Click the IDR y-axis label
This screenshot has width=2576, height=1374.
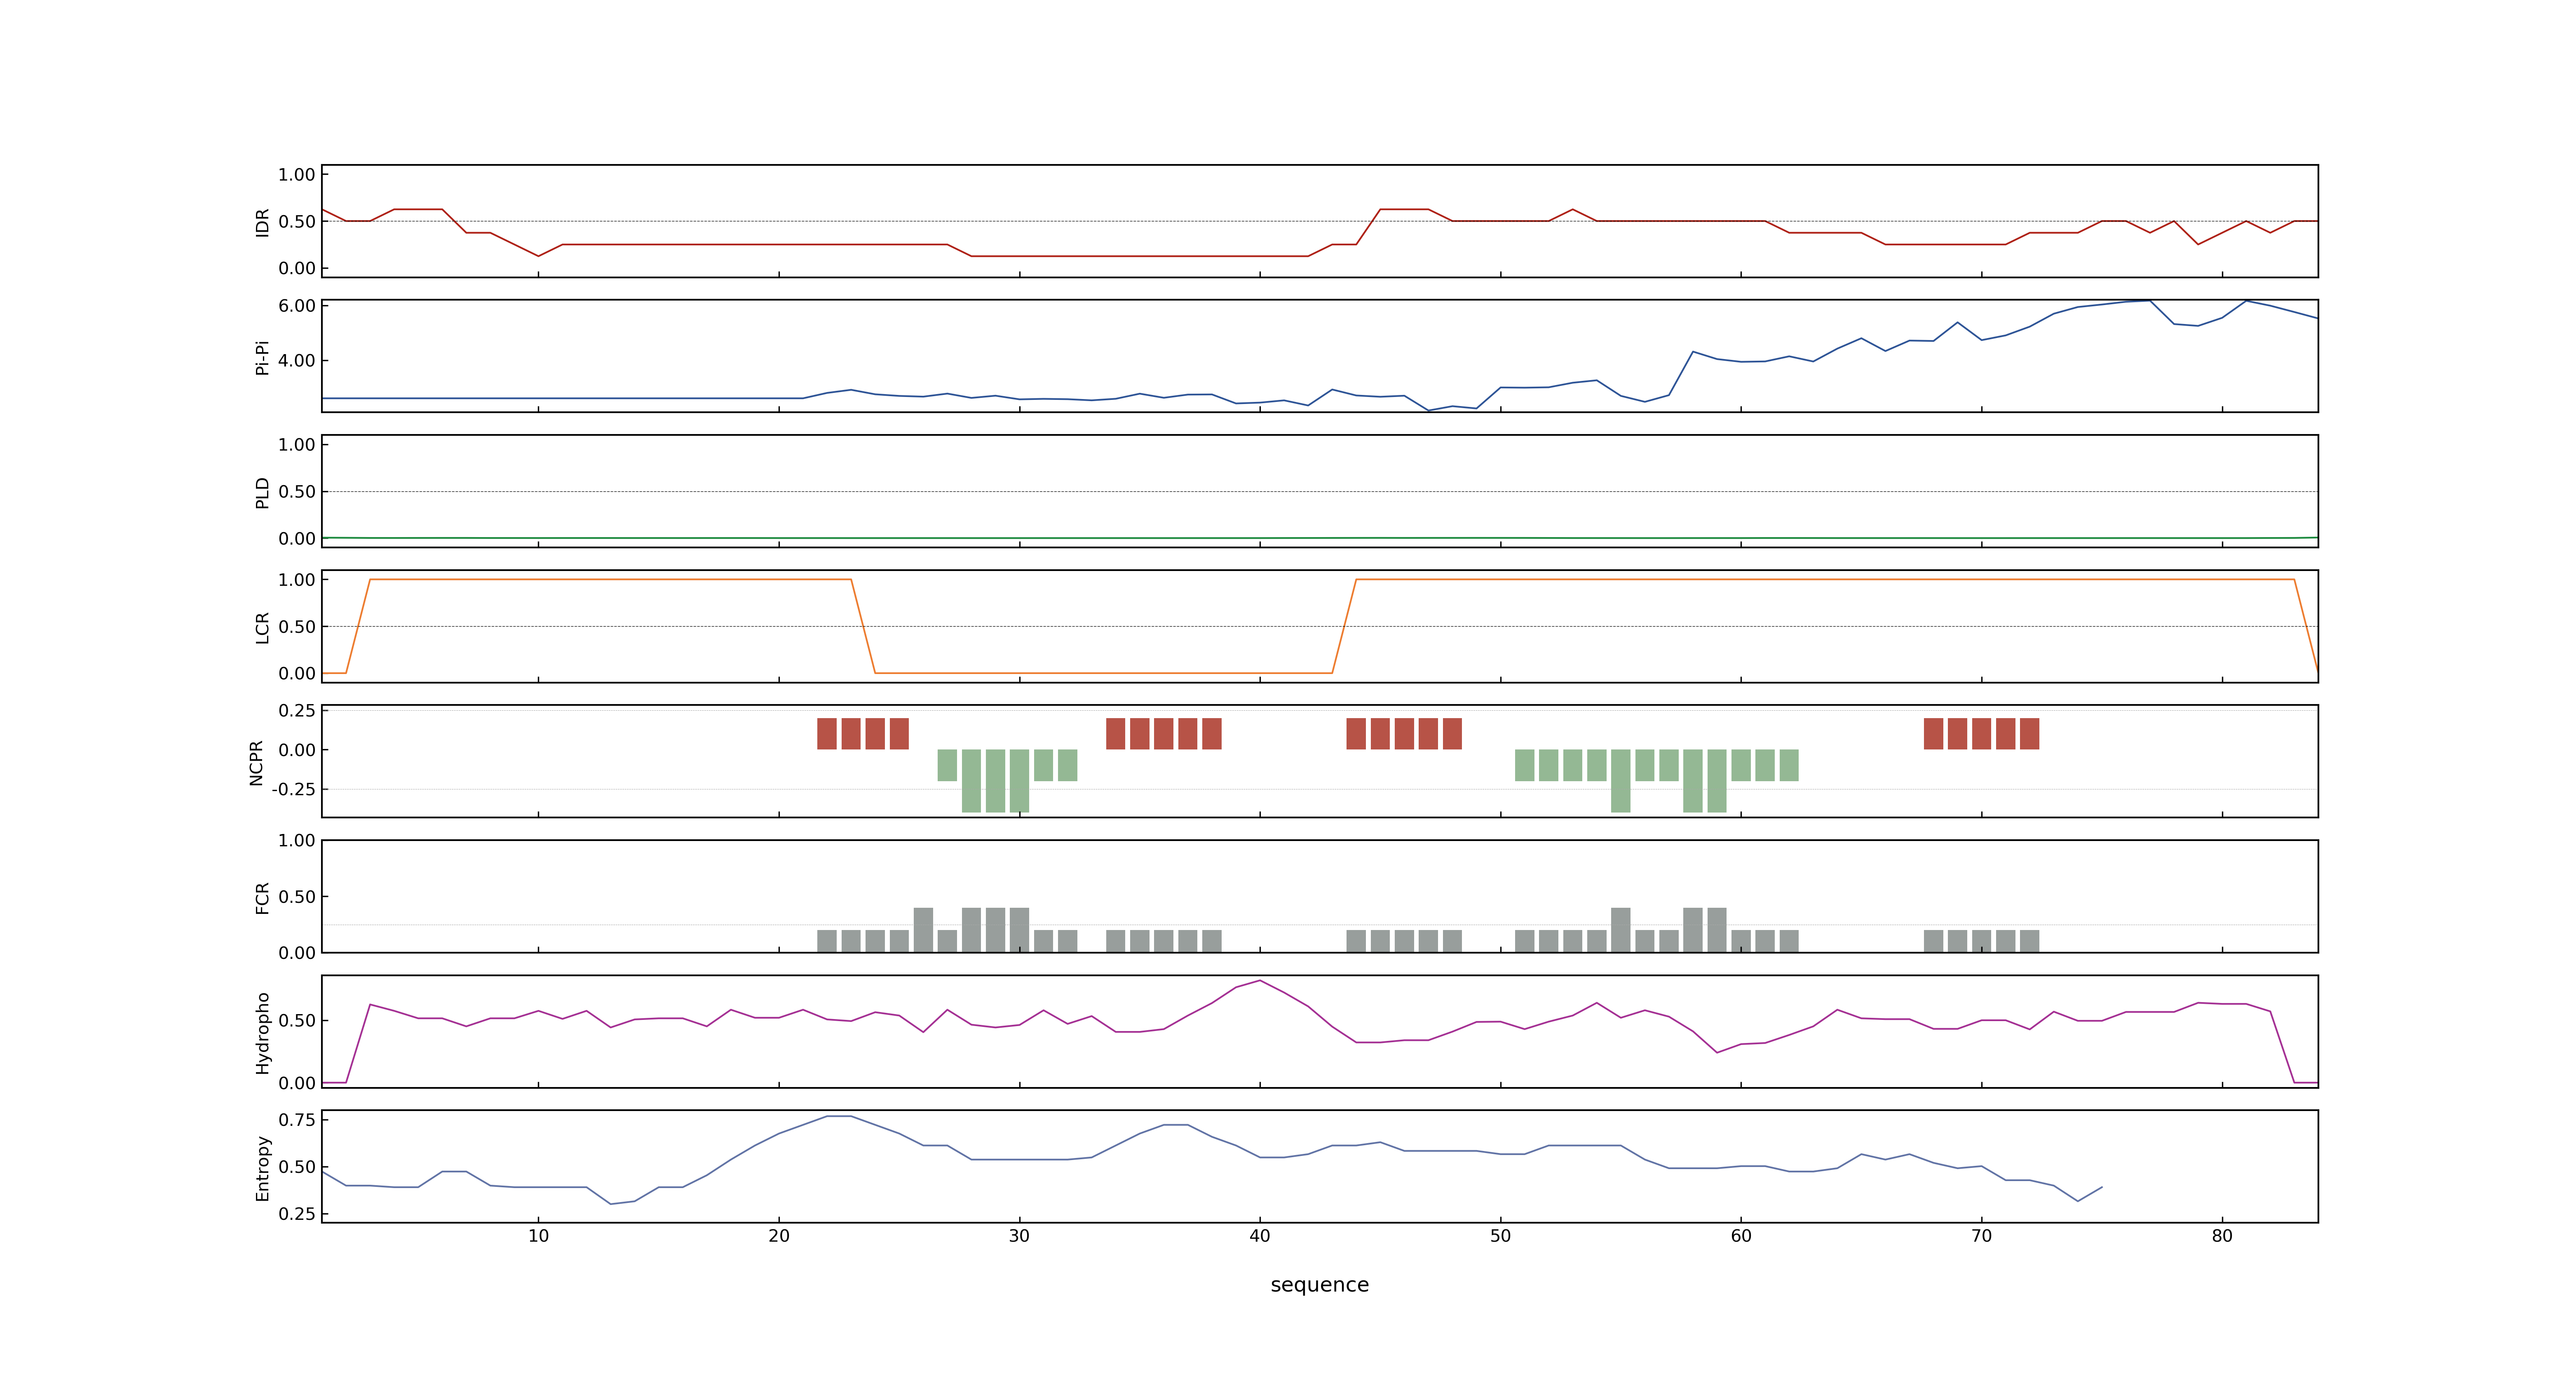[x=262, y=222]
